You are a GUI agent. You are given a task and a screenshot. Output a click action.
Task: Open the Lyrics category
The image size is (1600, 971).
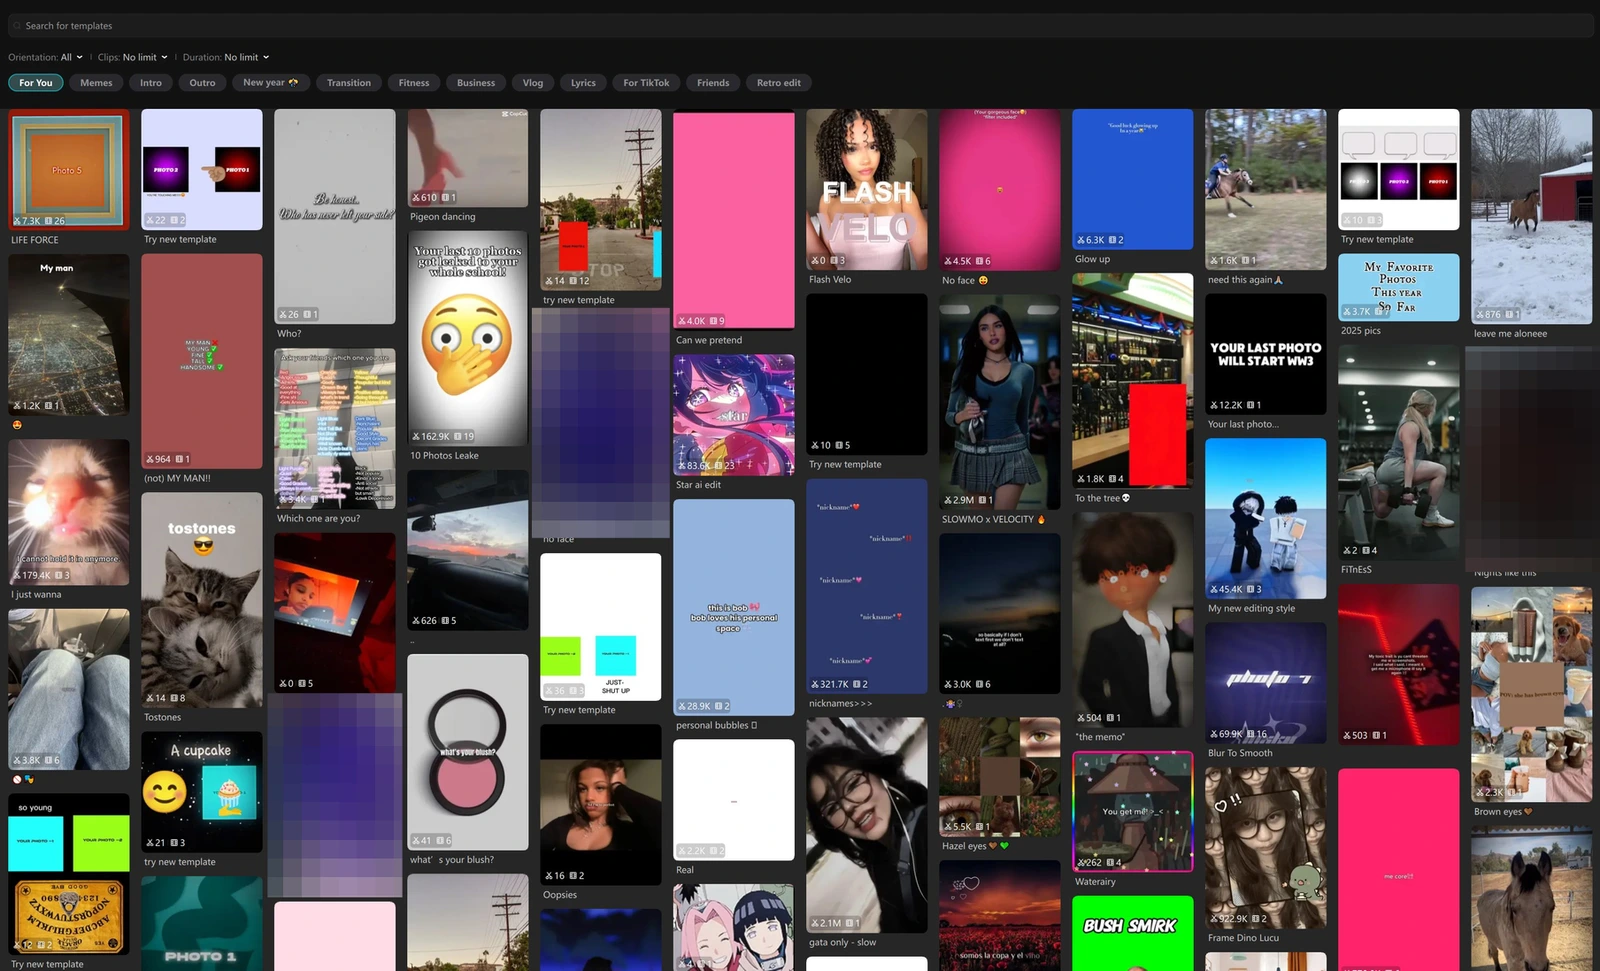pos(583,83)
